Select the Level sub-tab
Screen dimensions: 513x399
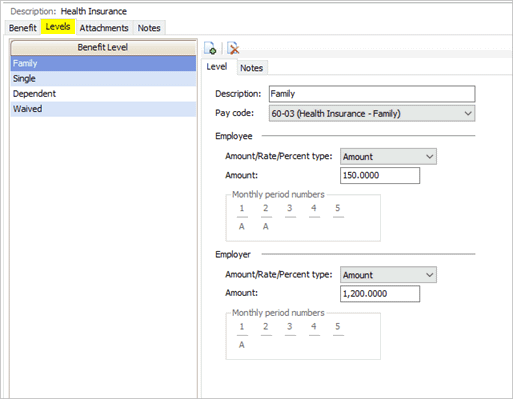click(x=217, y=67)
